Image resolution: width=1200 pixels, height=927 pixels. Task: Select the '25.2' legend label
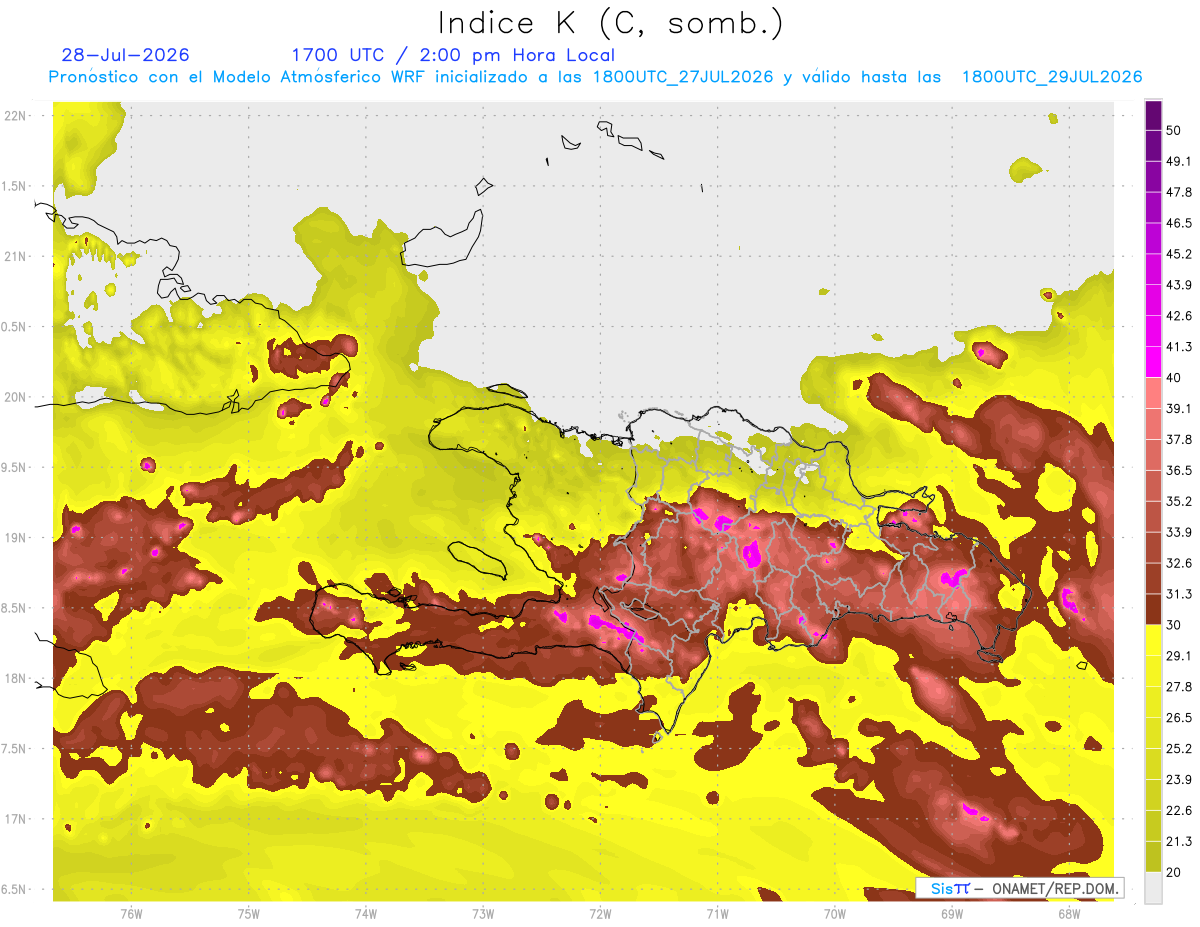1179,749
